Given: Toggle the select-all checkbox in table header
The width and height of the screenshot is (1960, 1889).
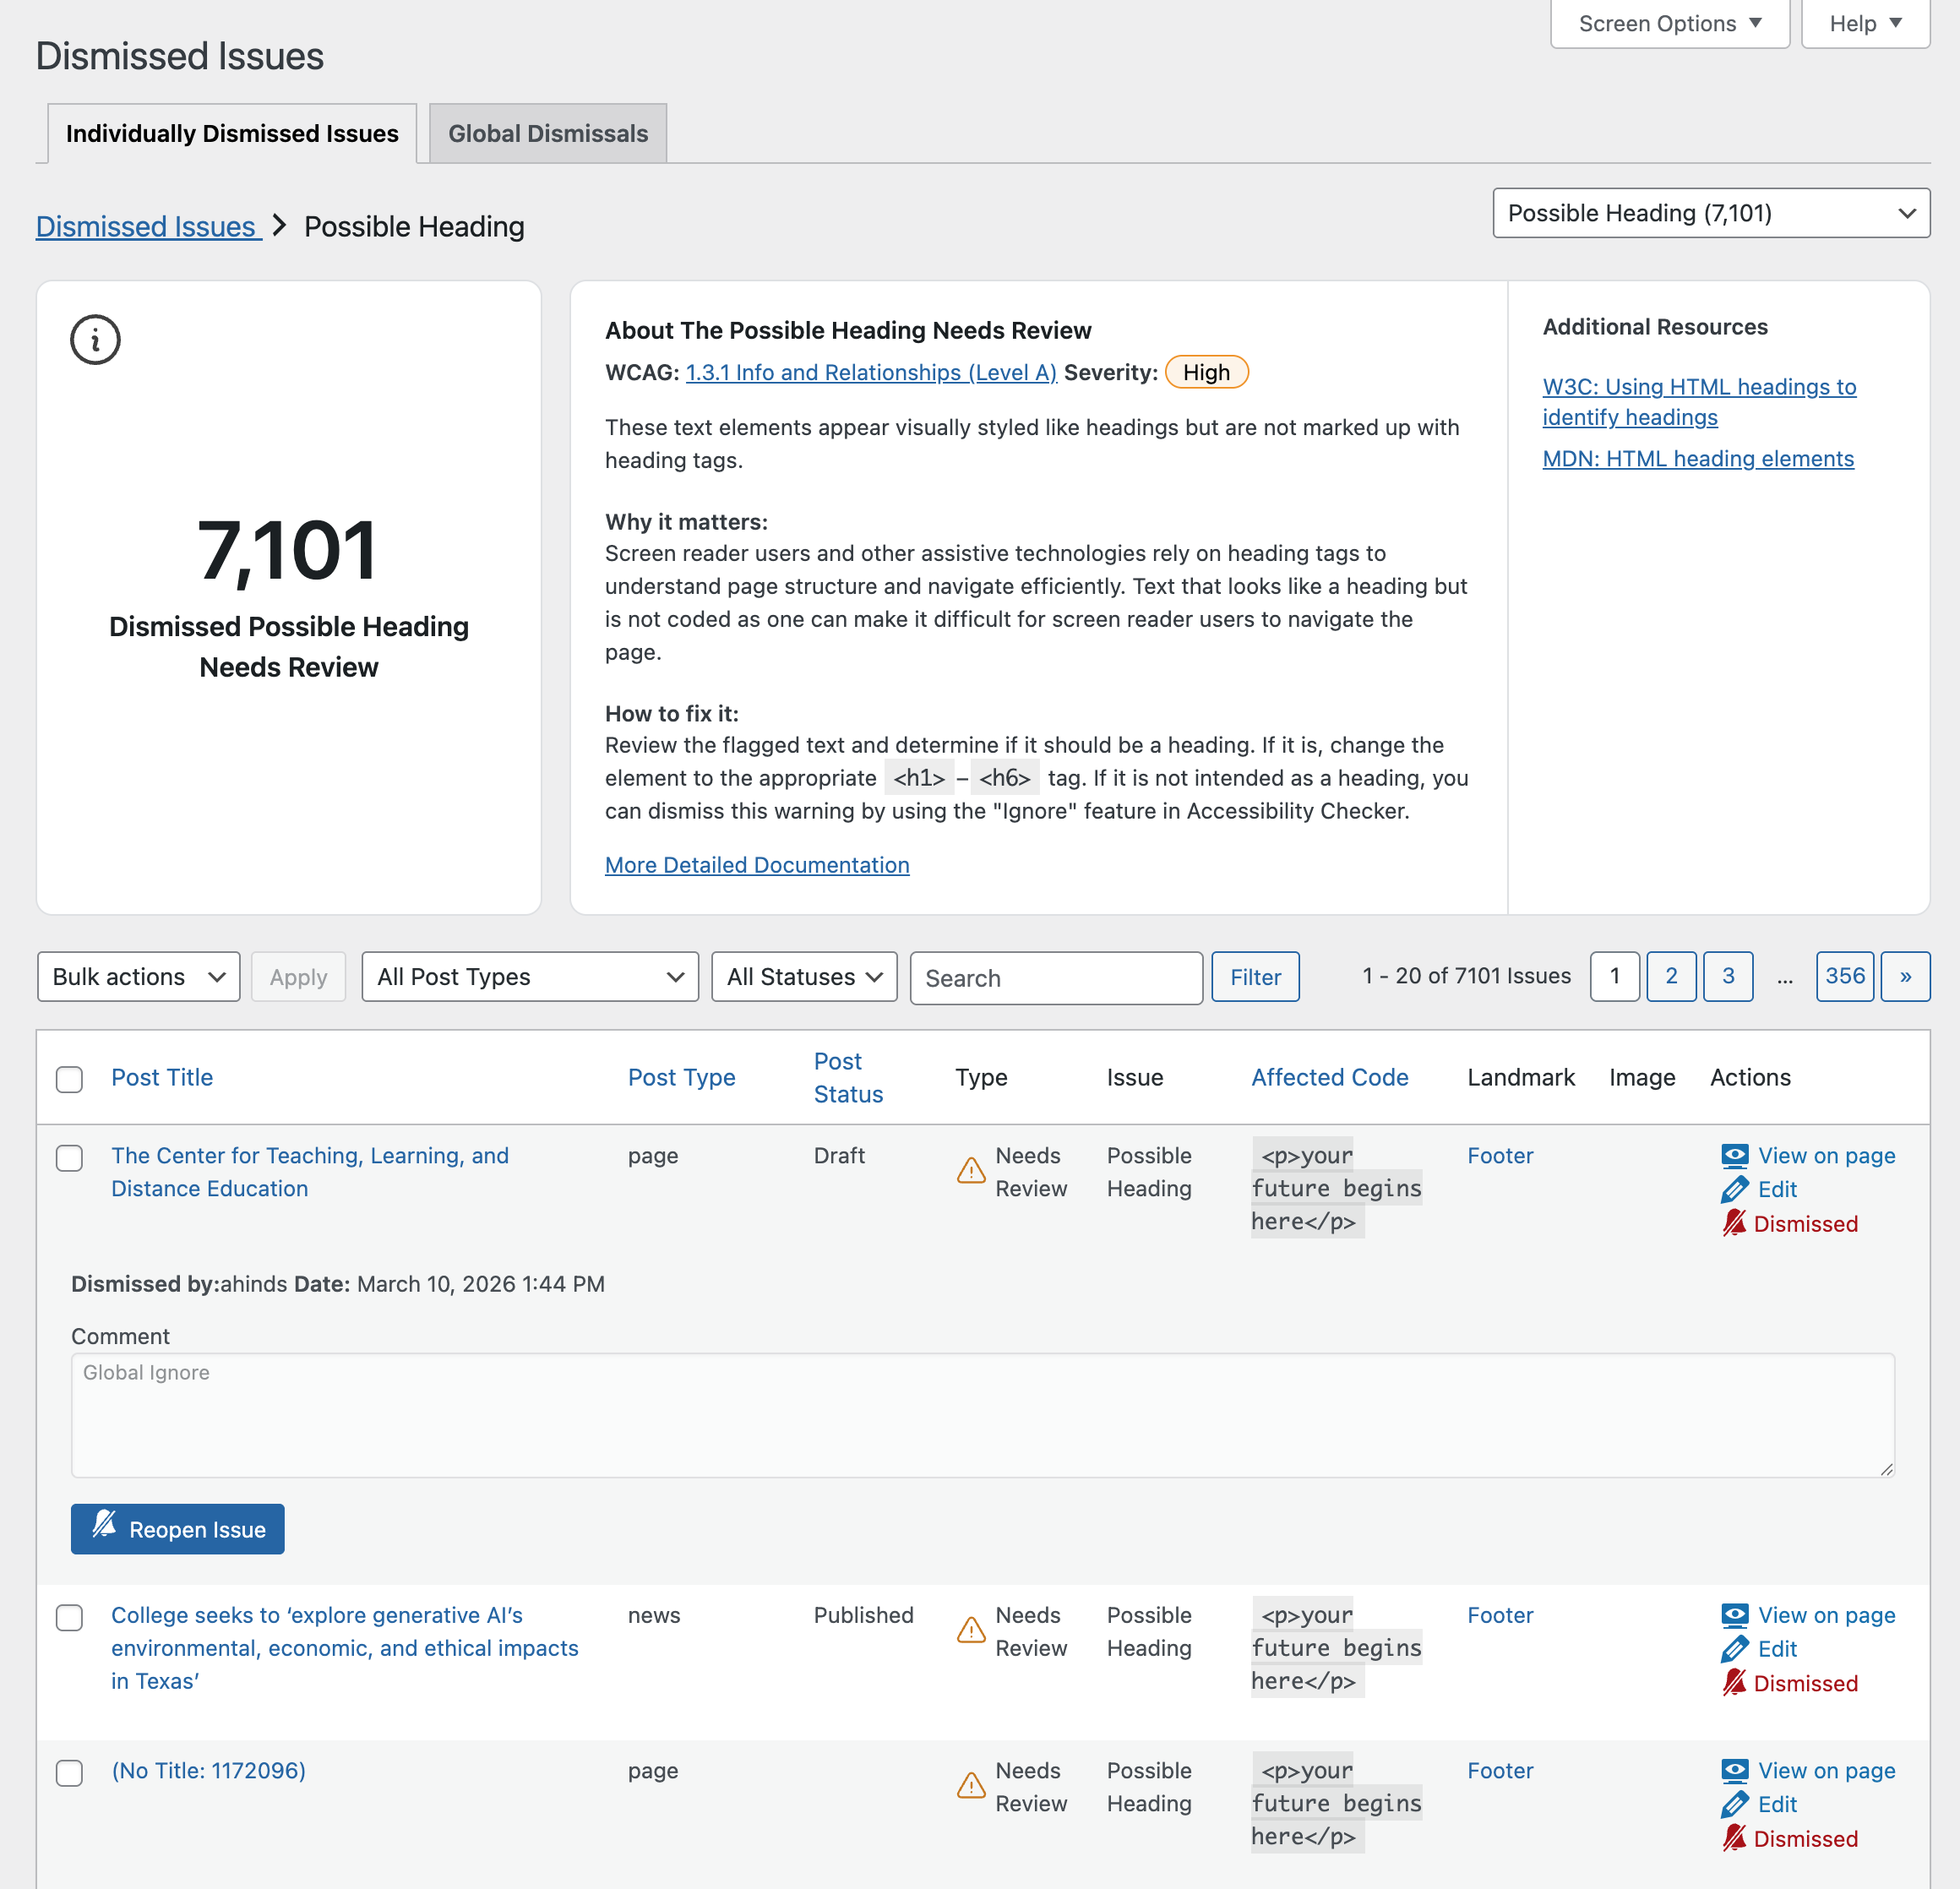Looking at the screenshot, I should tap(69, 1080).
